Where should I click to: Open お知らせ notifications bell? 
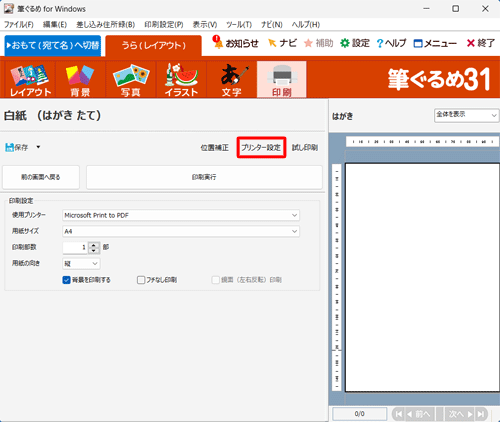point(236,43)
